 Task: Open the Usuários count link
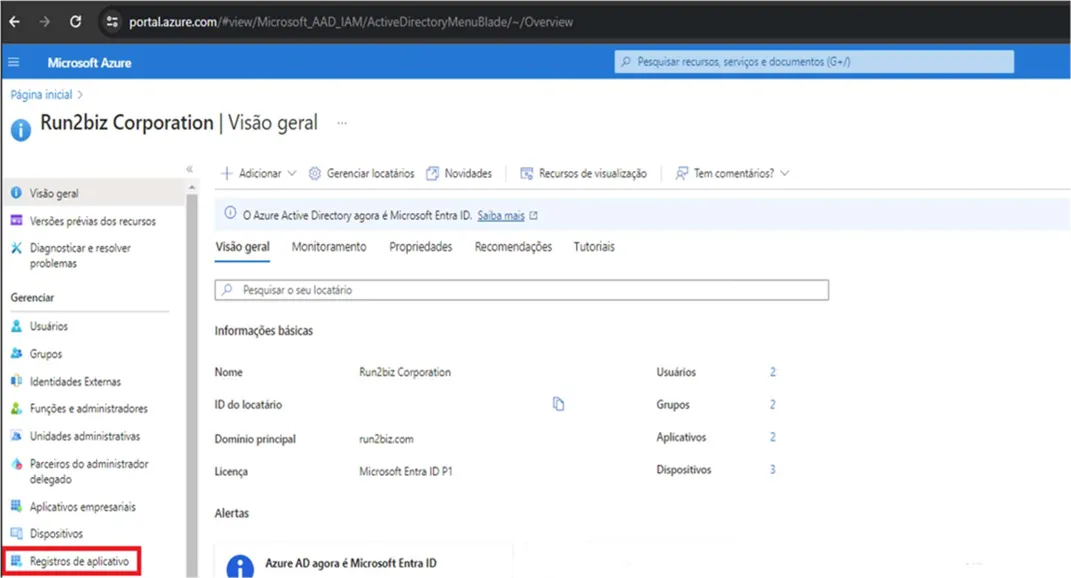click(773, 372)
